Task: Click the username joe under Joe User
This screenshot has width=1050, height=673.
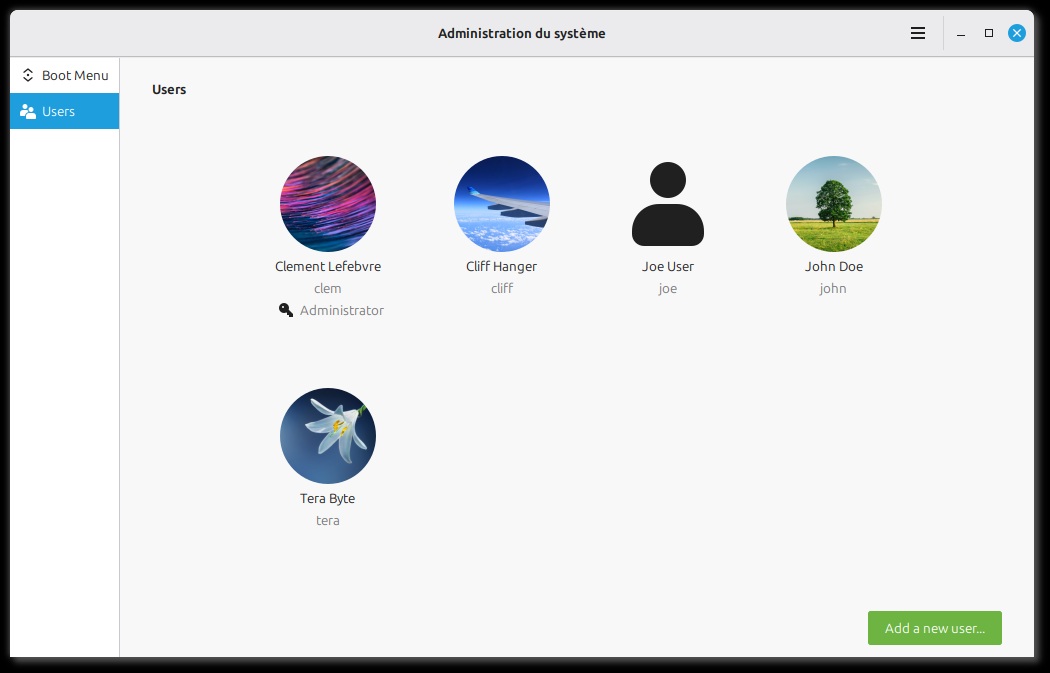Action: (667, 288)
